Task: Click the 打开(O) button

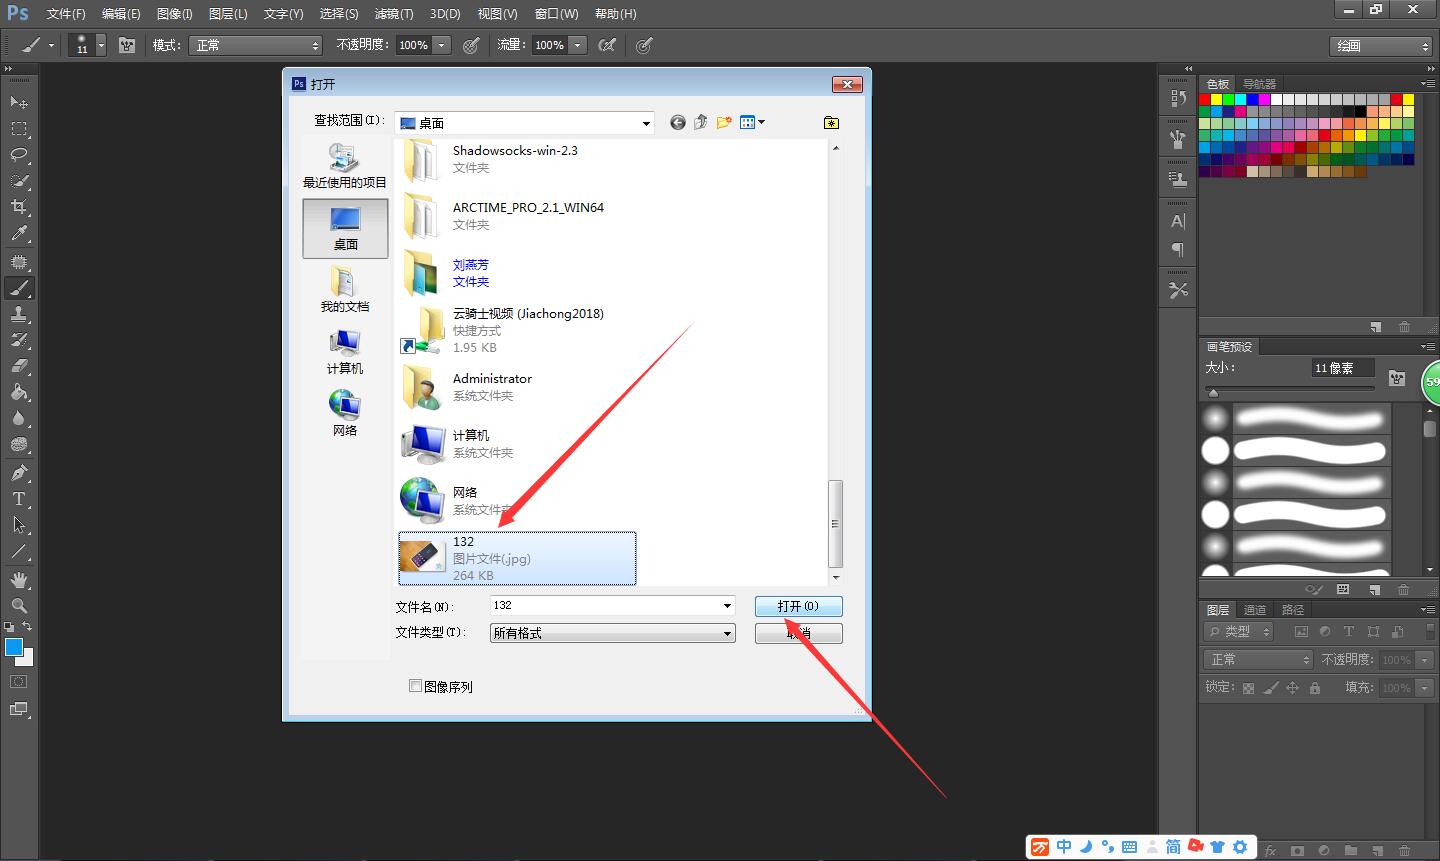Action: [798, 606]
